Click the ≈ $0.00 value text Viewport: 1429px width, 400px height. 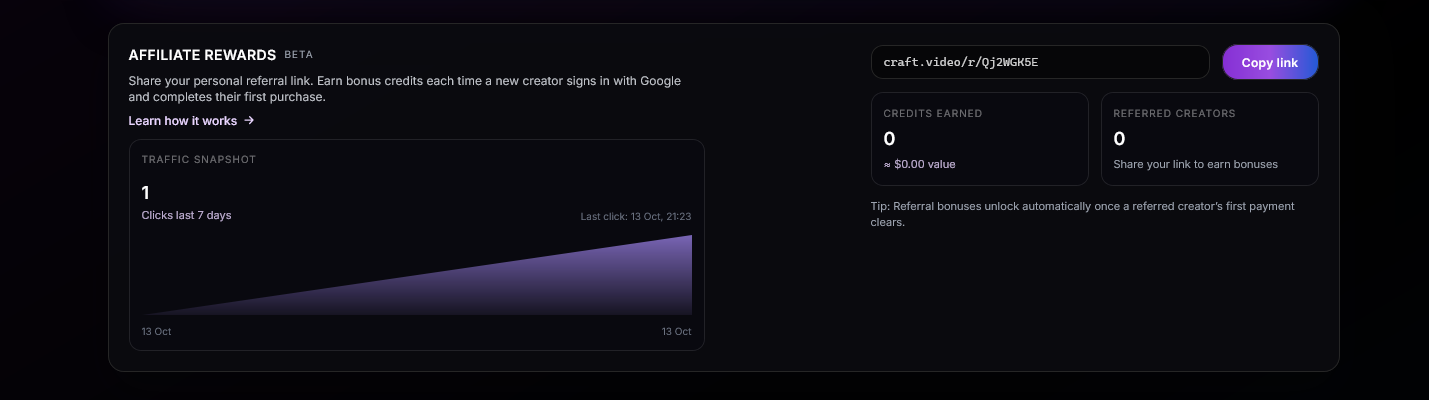tap(919, 164)
